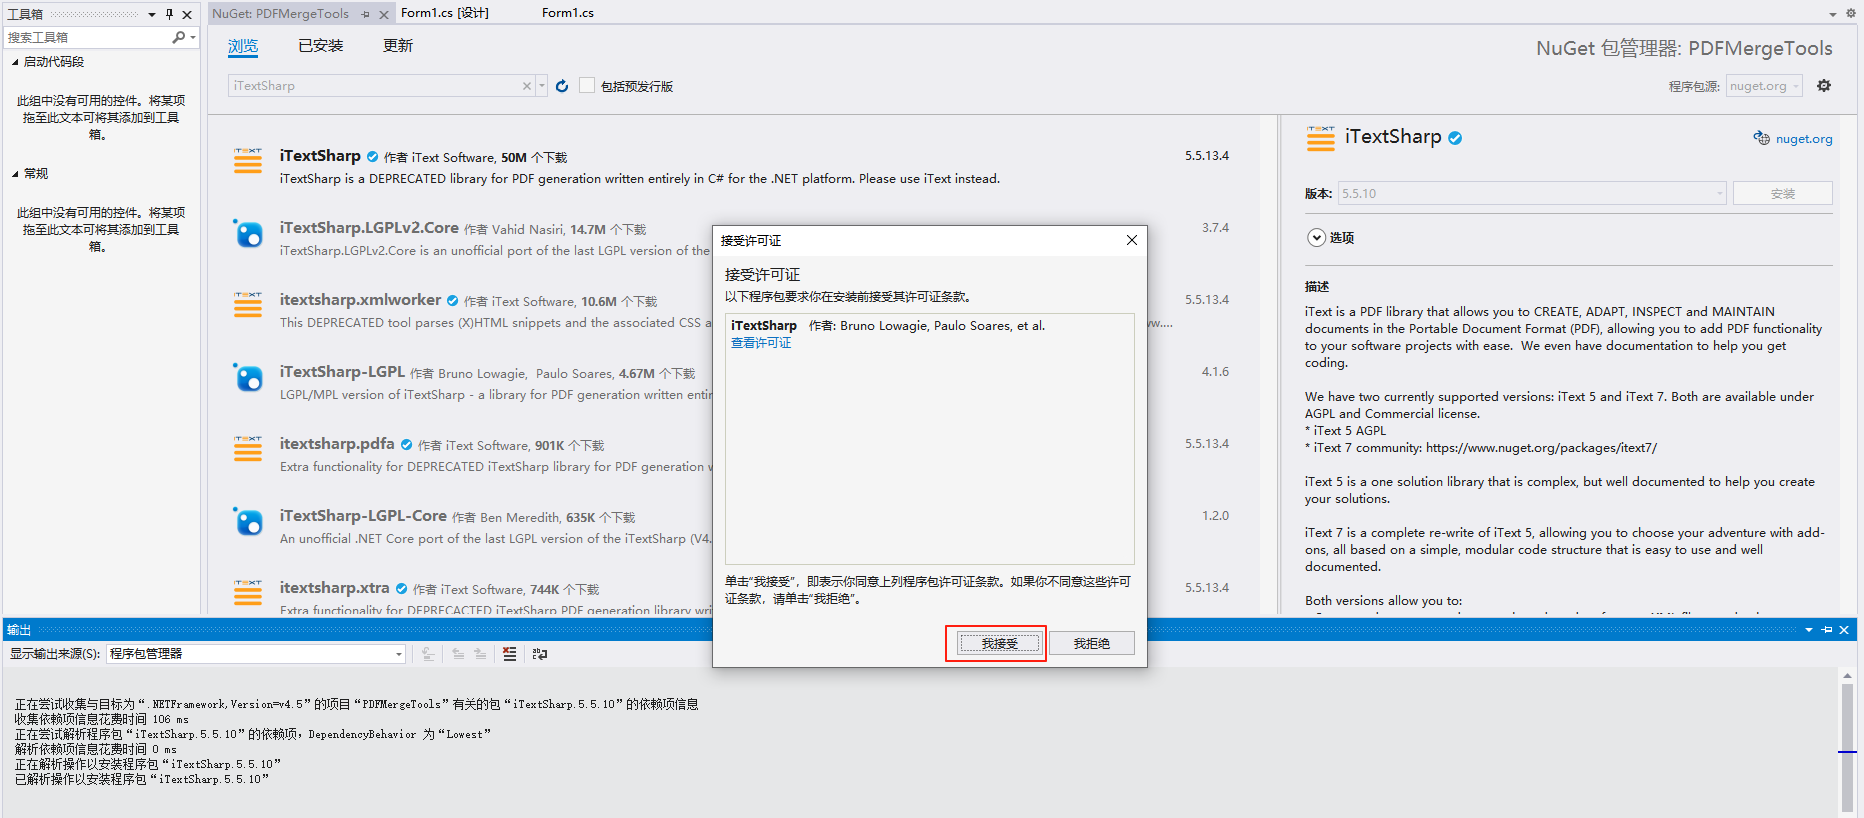Image resolution: width=1864 pixels, height=818 pixels.
Task: Toggle word wrap in the output window
Action: (540, 654)
